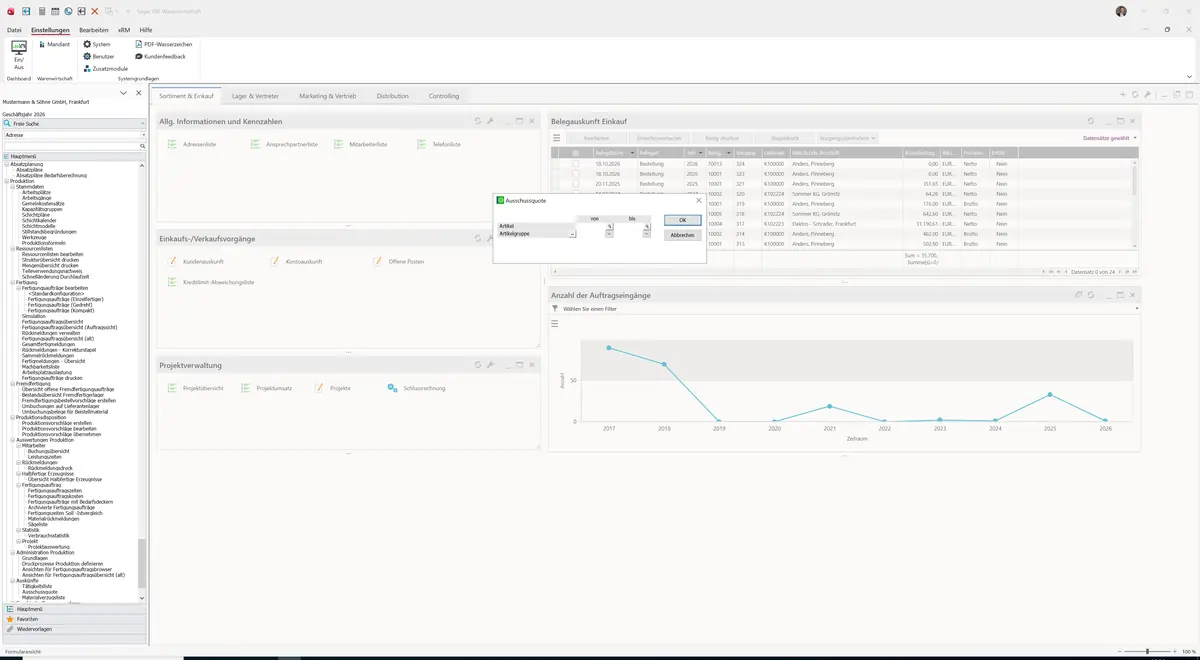Collapse the Fertigung tree node
The height and width of the screenshot is (660, 1200).
coord(12,282)
